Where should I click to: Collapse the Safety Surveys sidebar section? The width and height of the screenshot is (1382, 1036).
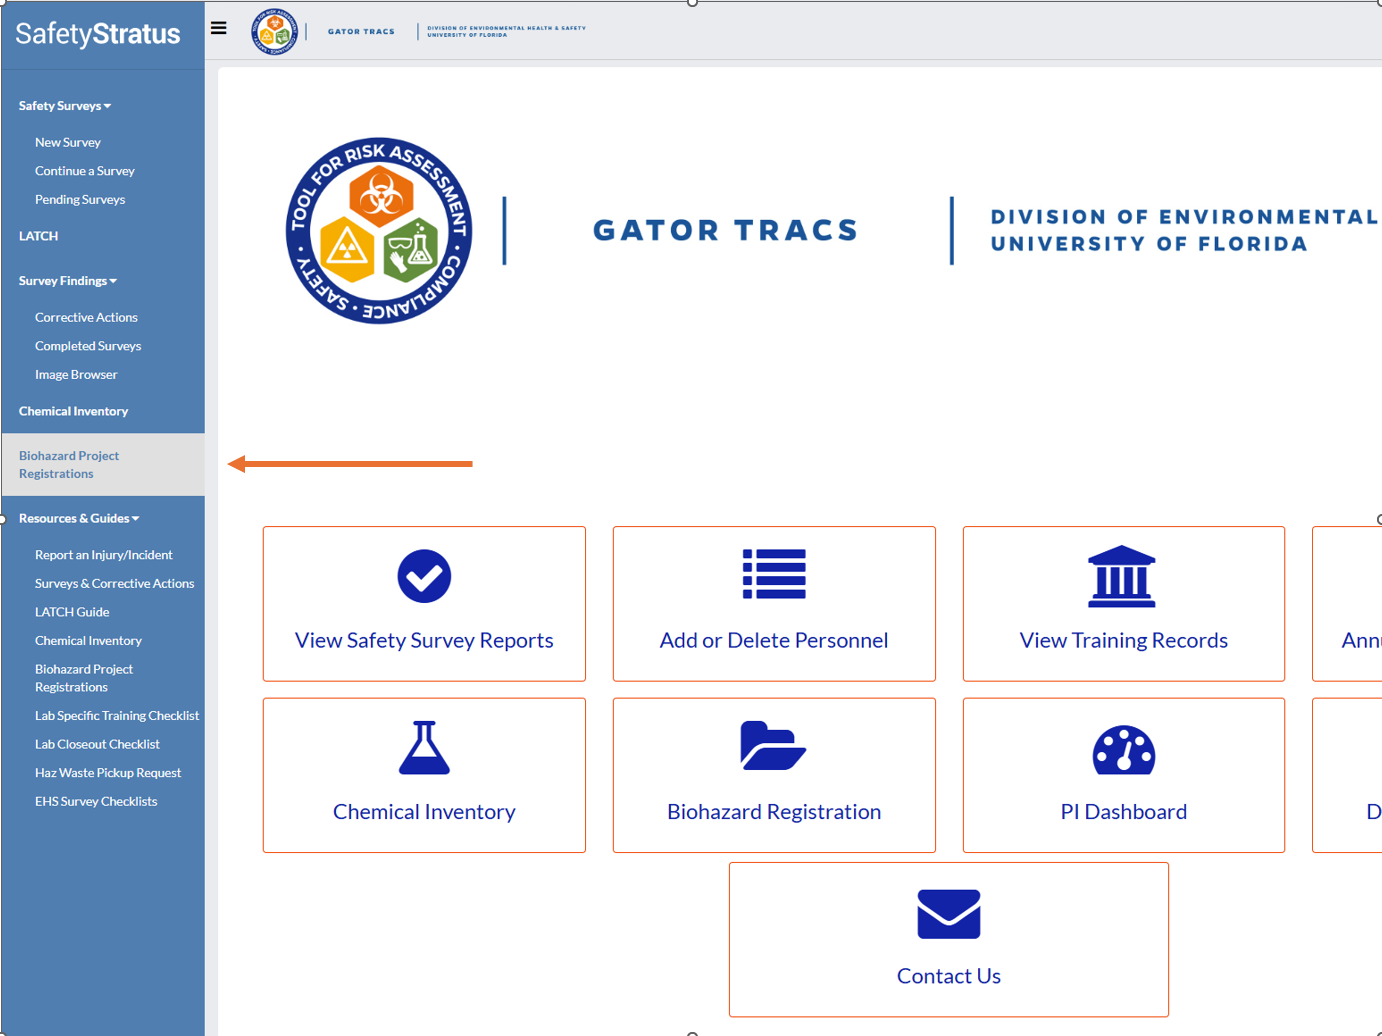[x=65, y=106]
